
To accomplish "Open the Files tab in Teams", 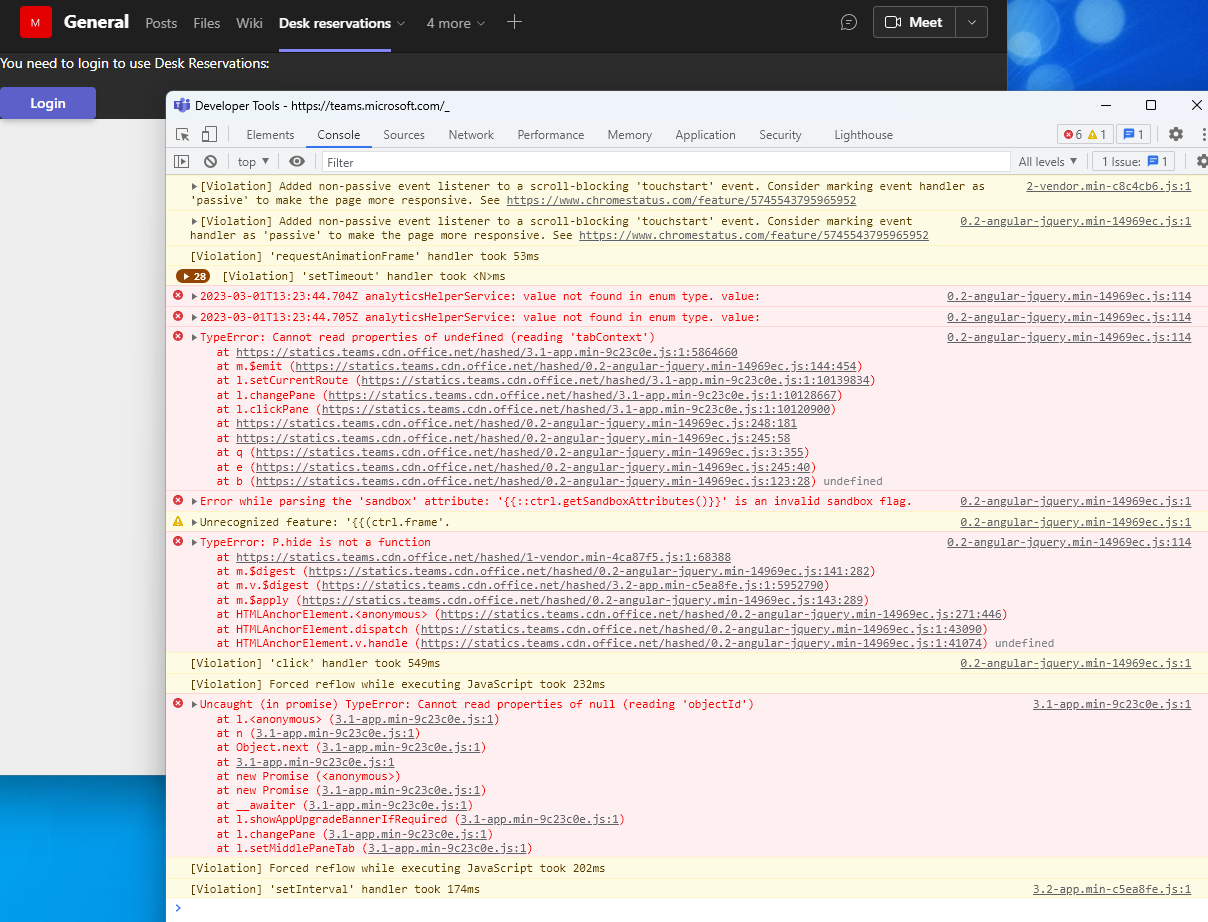I will click(207, 23).
